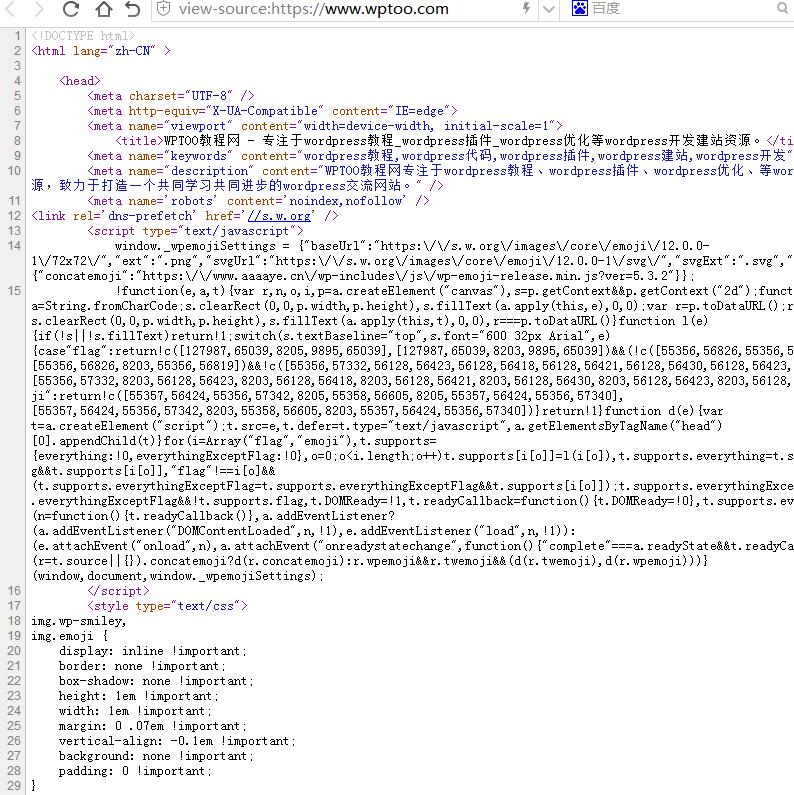This screenshot has height=795, width=794.
Task: Focus the view-source wptoo.com address field
Action: pyautogui.click(x=330, y=9)
